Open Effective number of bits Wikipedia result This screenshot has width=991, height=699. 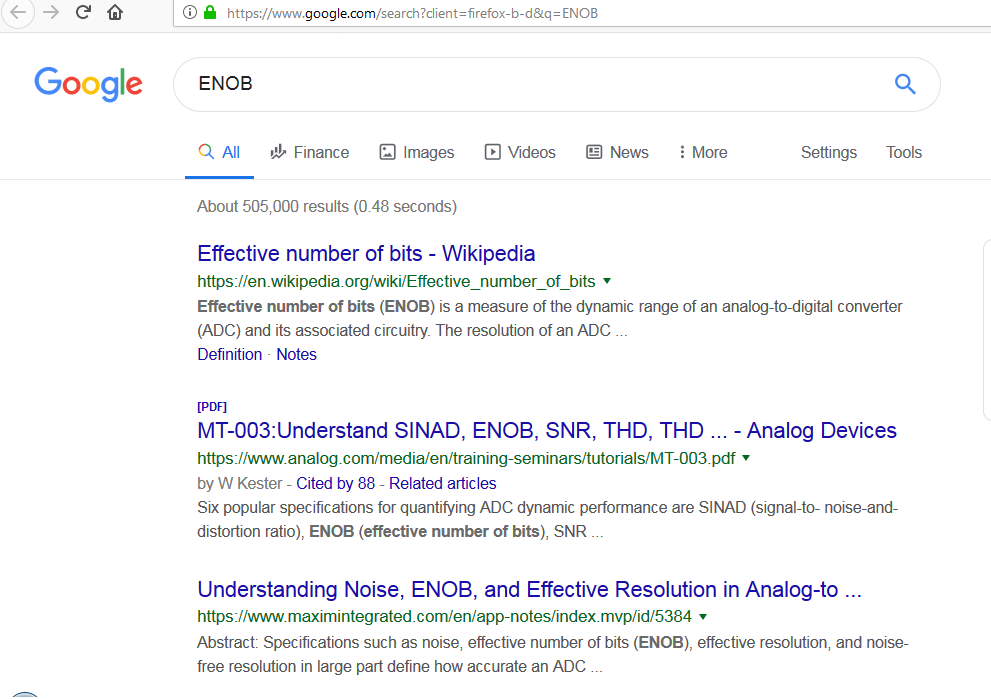tap(366, 253)
